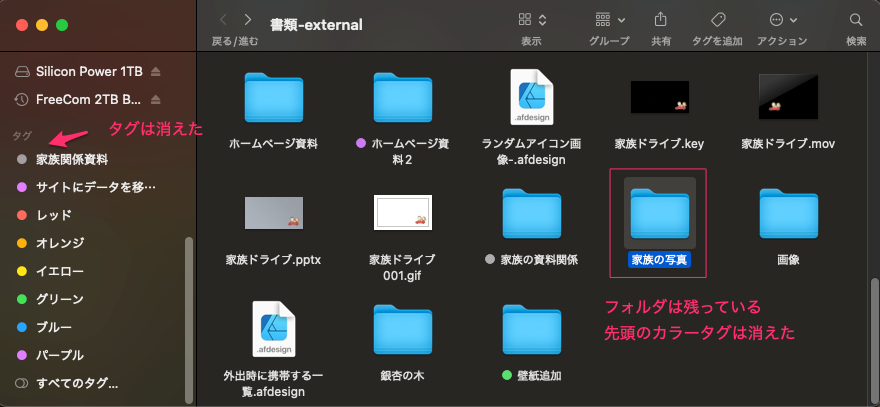Image resolution: width=880 pixels, height=407 pixels.
Task: Show すべてのタグ… in sidebar
Action: pyautogui.click(x=76, y=383)
